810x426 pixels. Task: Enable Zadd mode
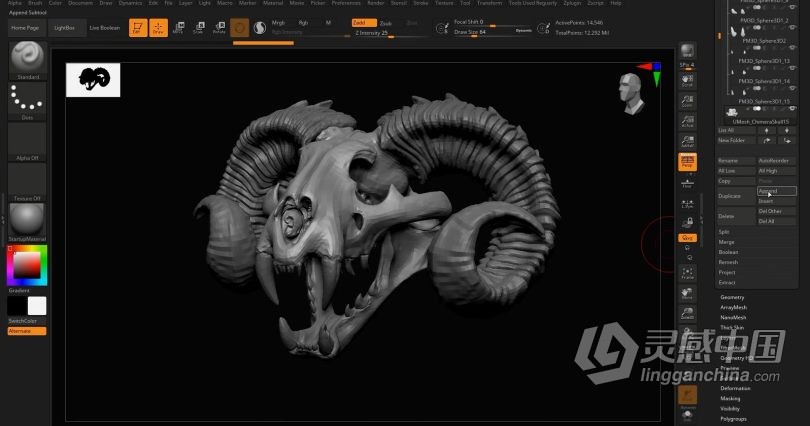click(x=364, y=23)
